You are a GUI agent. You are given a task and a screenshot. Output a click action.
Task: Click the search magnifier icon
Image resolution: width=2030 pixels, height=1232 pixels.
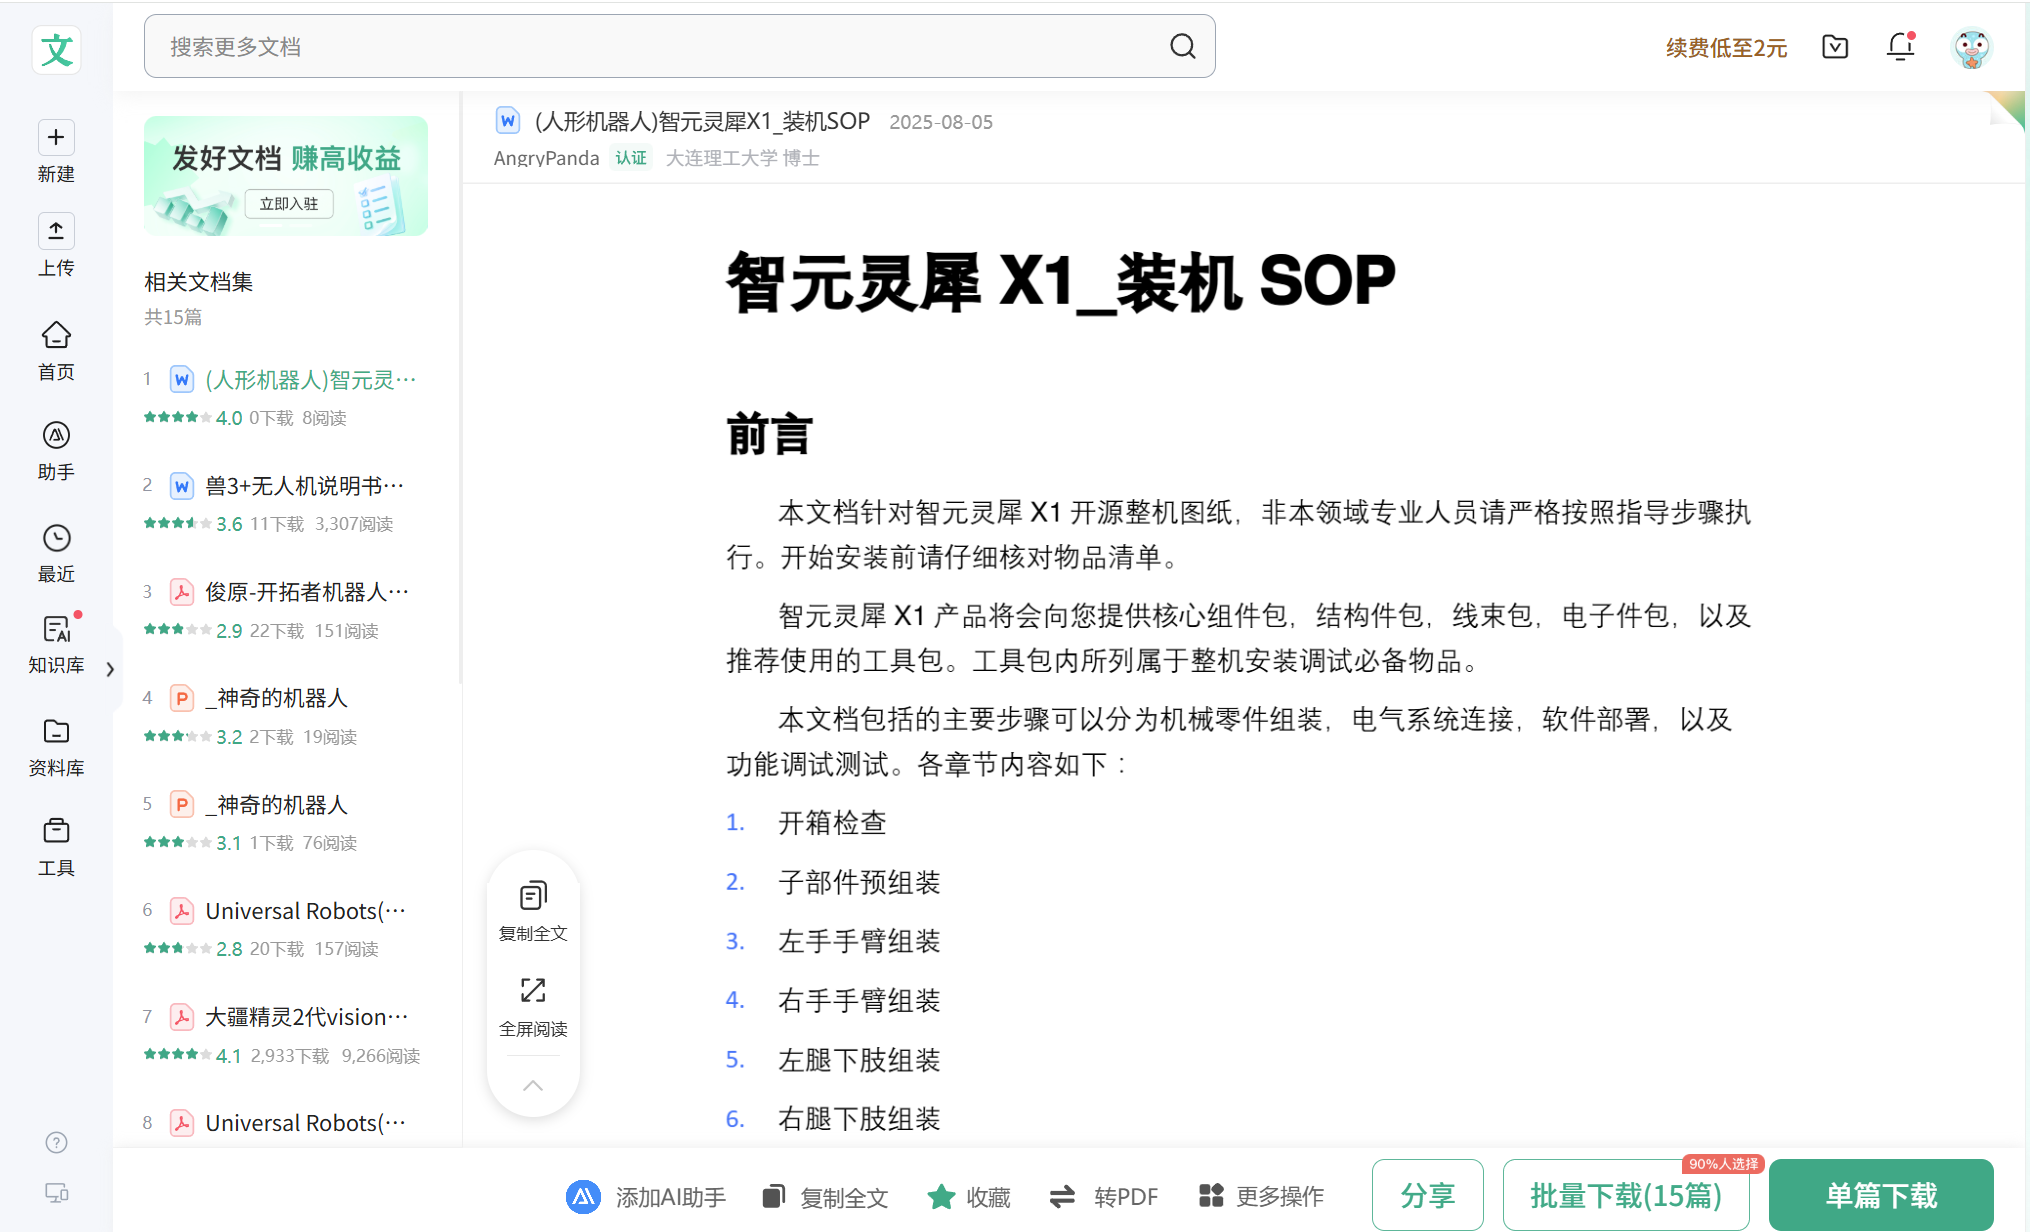pyautogui.click(x=1182, y=47)
